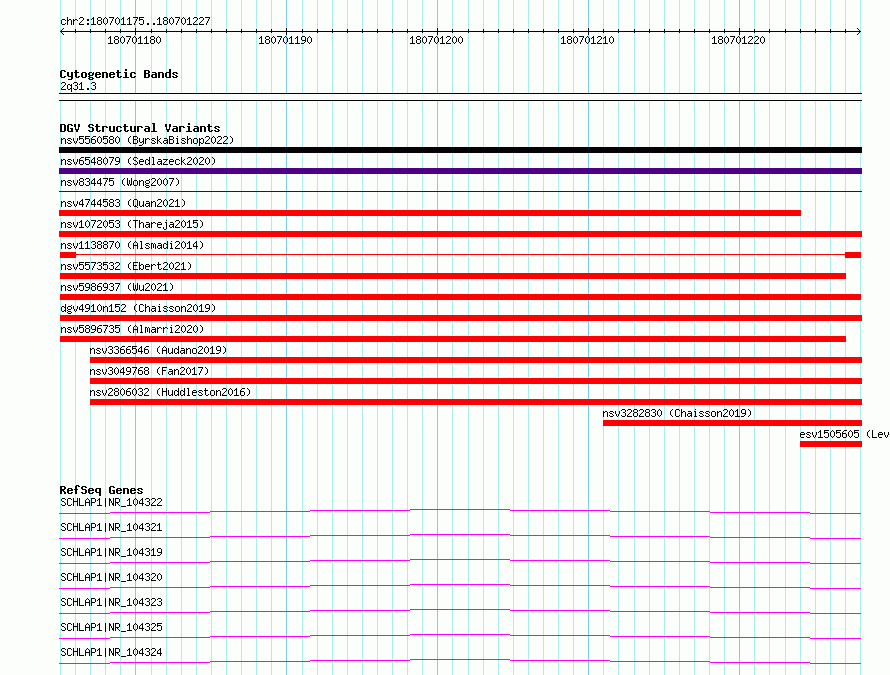Viewport: 890px width, 675px height.
Task: Open SCHLAP1|NR_104321 transcript label
Action: click(111, 527)
